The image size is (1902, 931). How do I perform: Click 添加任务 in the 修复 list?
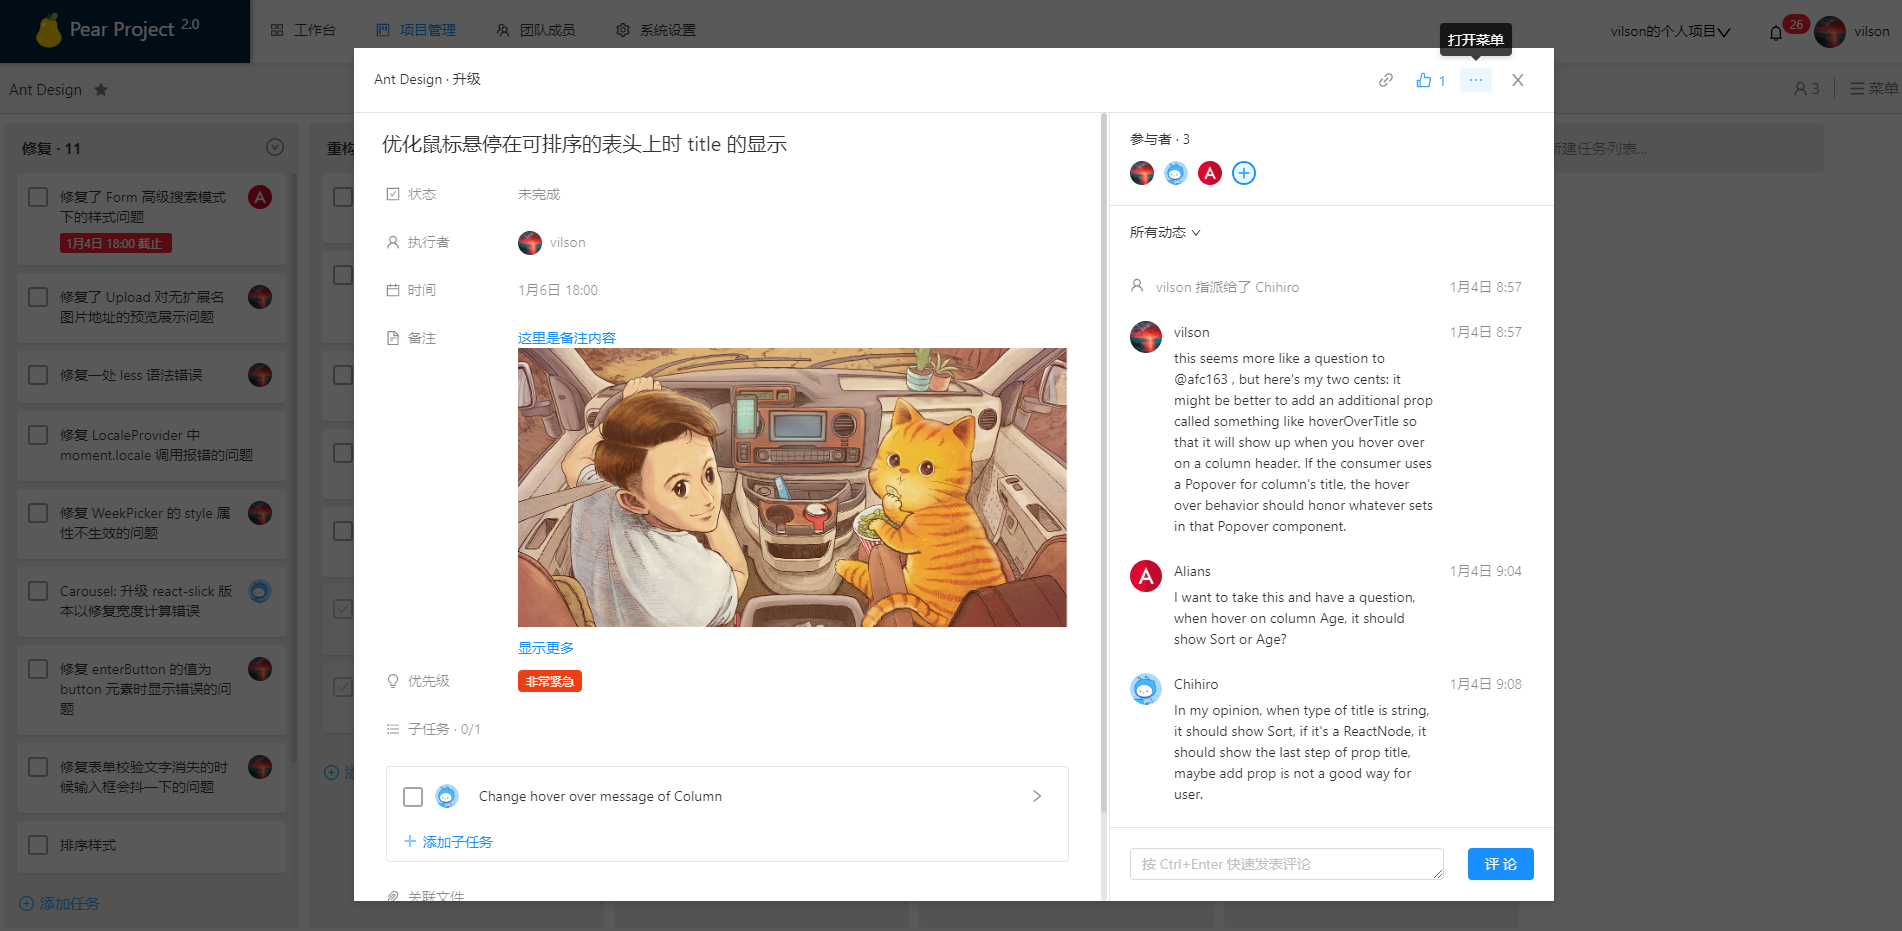point(59,903)
